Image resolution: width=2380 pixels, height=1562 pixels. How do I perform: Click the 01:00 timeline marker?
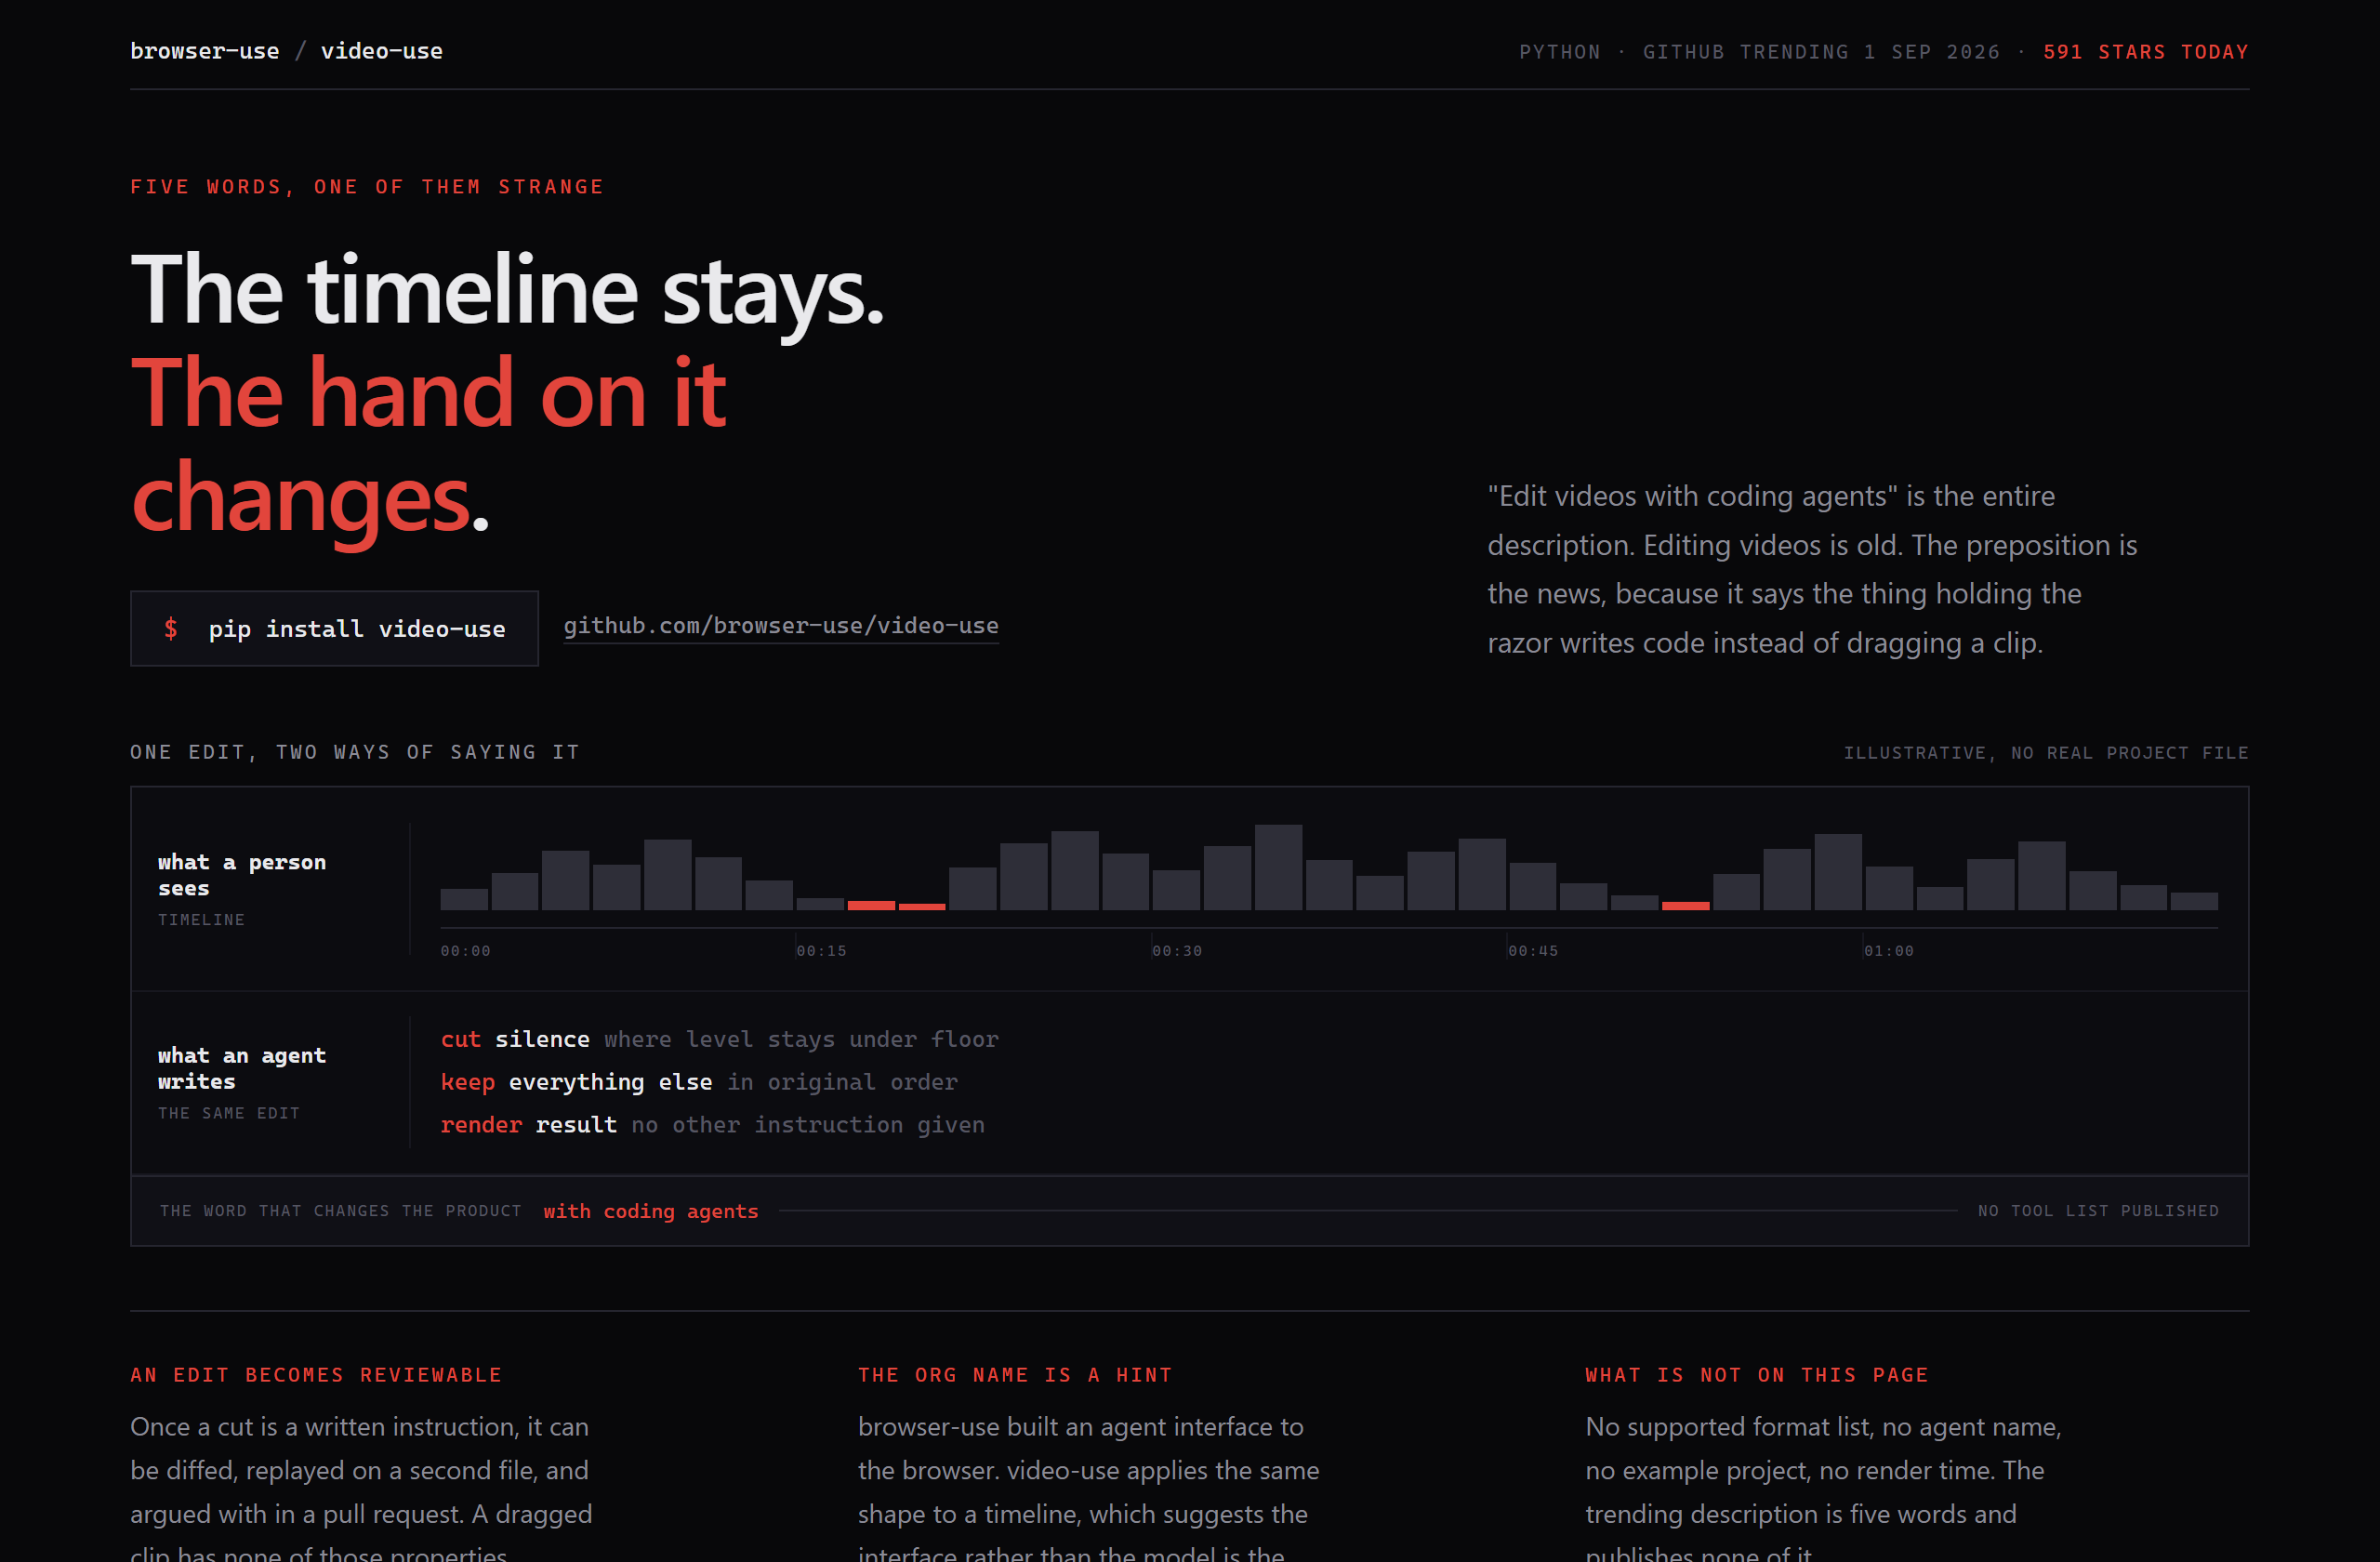(1889, 951)
